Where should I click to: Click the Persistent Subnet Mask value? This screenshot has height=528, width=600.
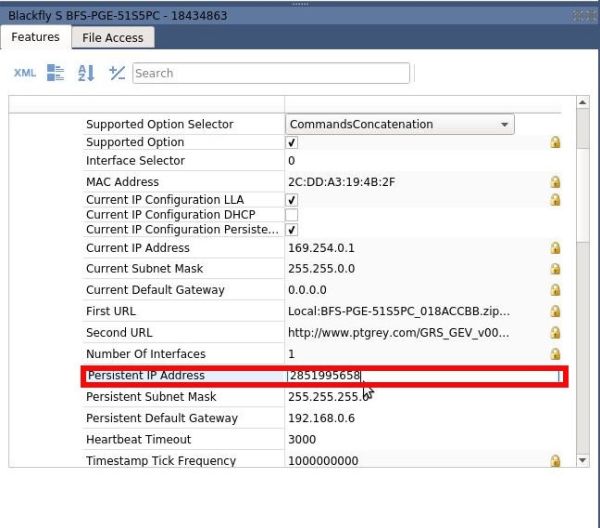coord(328,397)
